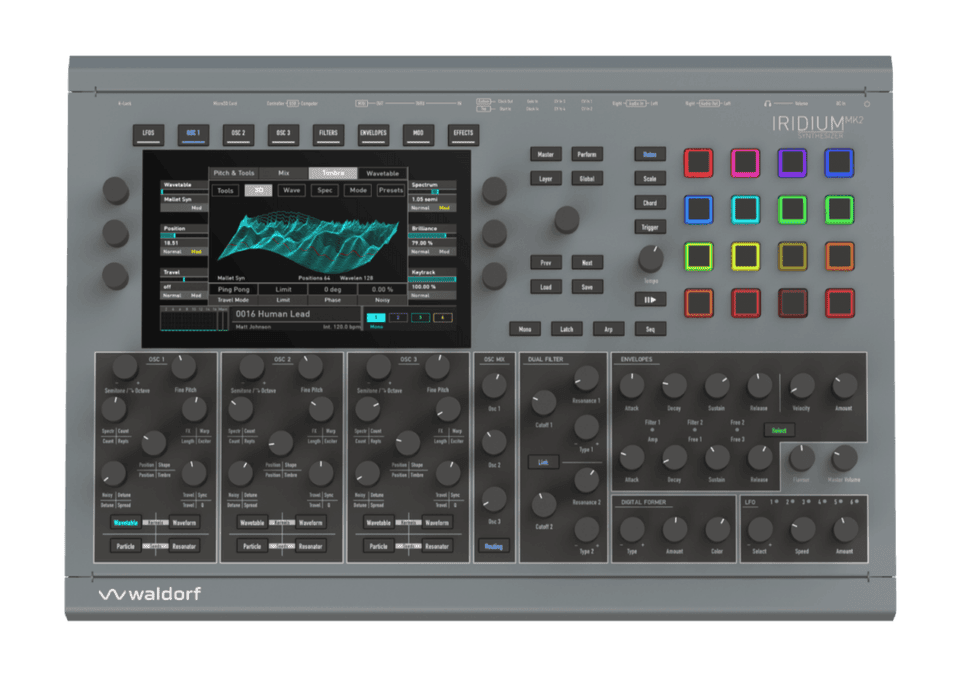Screen dimensions: 960x676
Task: Click the Master Volume knob
Action: click(844, 457)
